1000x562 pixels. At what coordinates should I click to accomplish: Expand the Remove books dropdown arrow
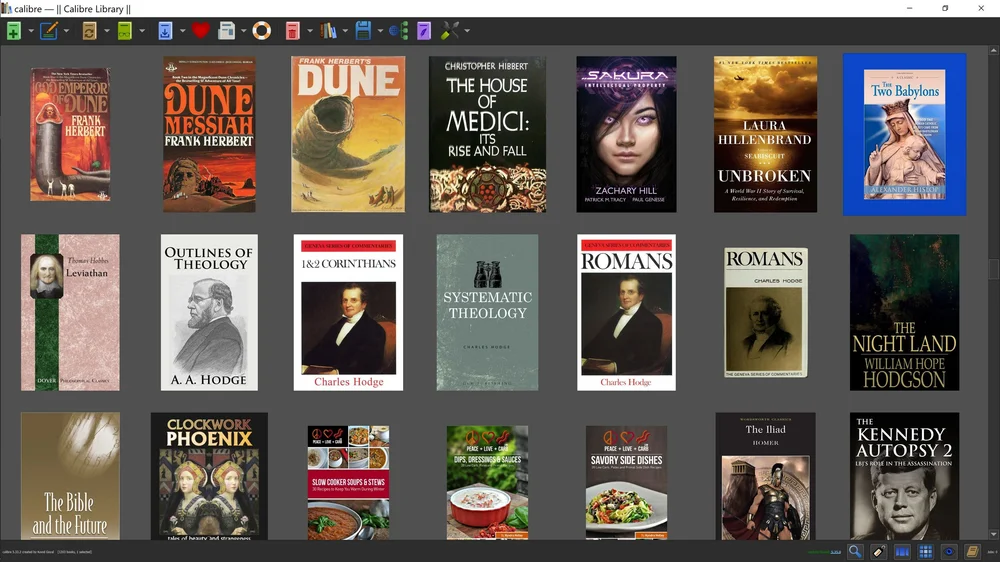pyautogui.click(x=310, y=31)
